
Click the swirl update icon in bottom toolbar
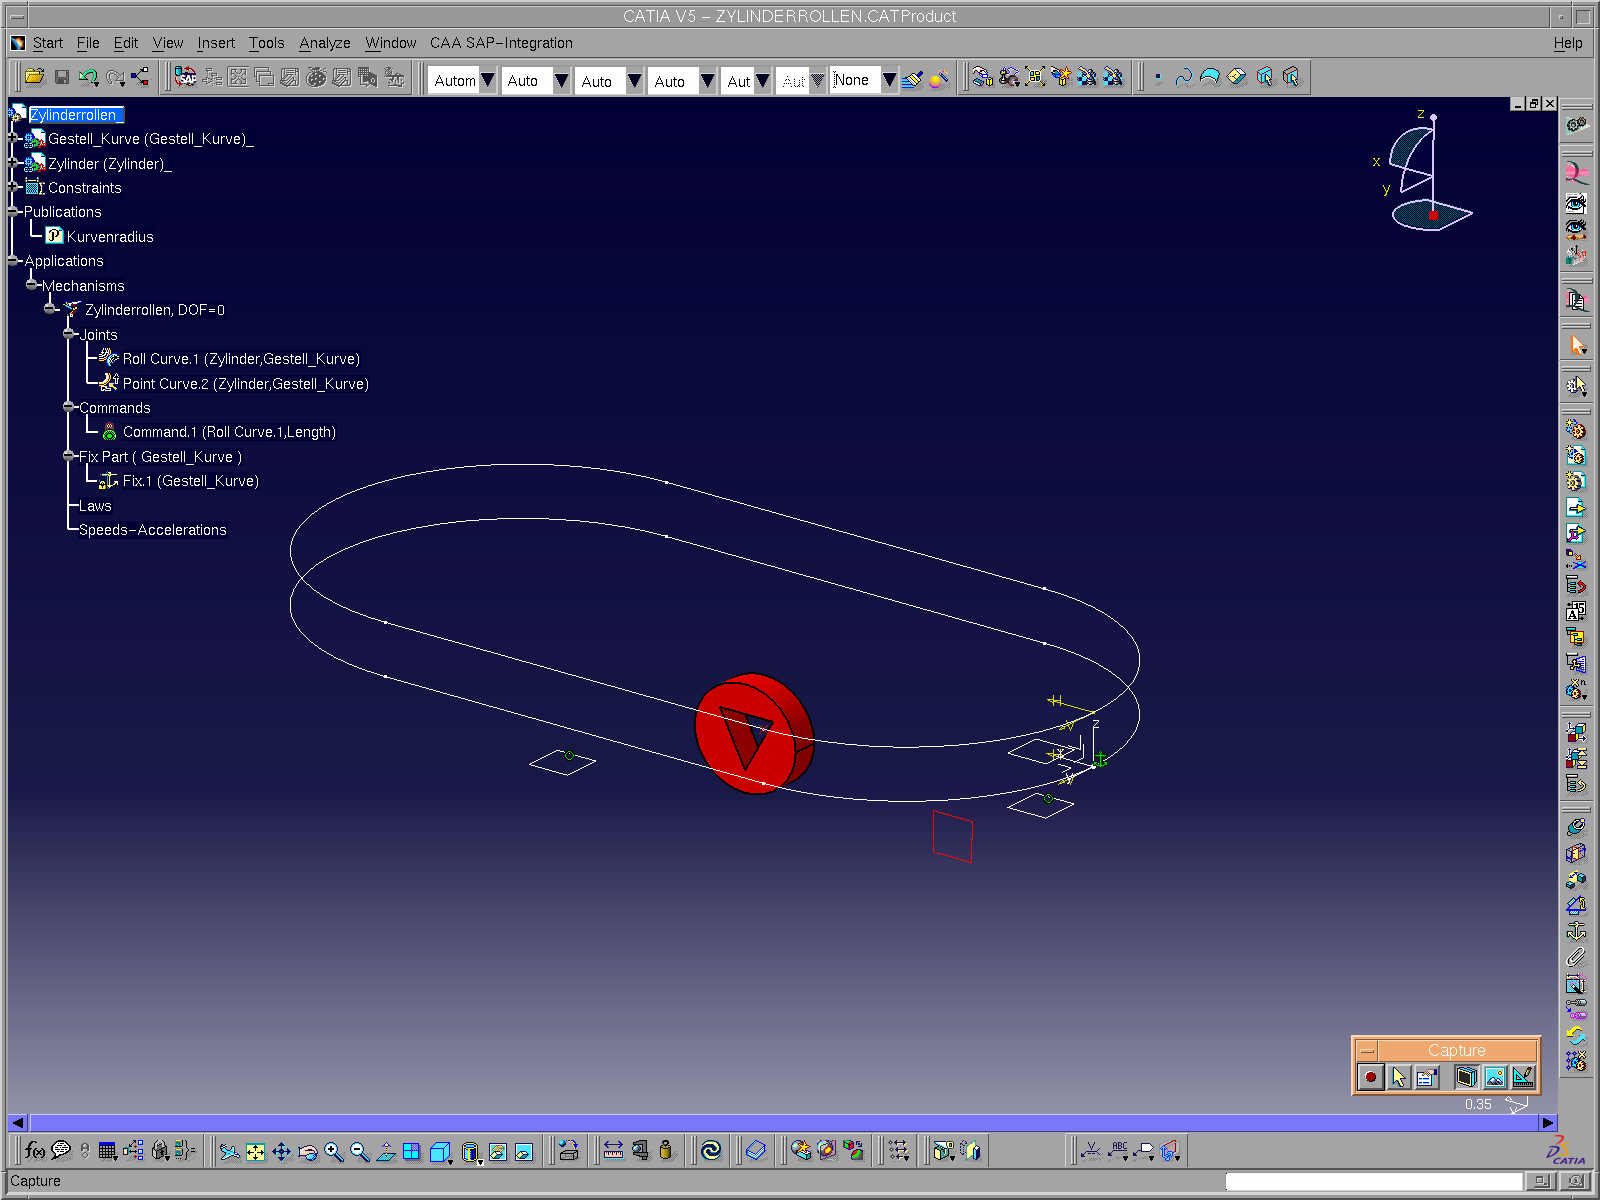click(711, 1151)
